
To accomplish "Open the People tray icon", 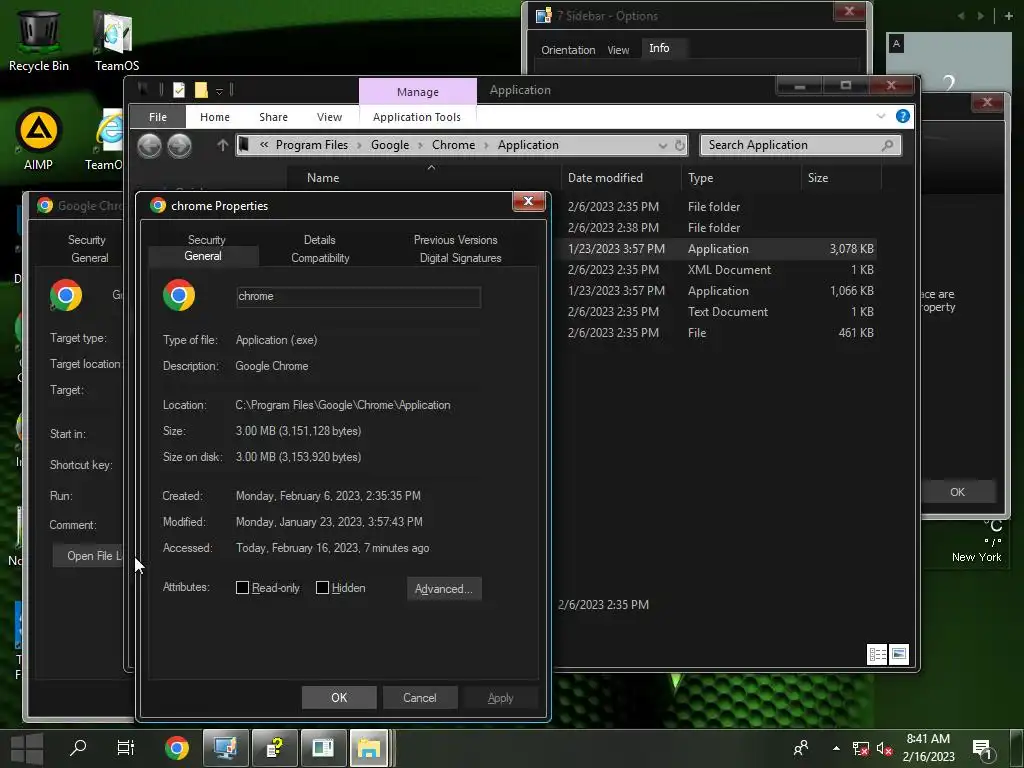I will point(801,748).
